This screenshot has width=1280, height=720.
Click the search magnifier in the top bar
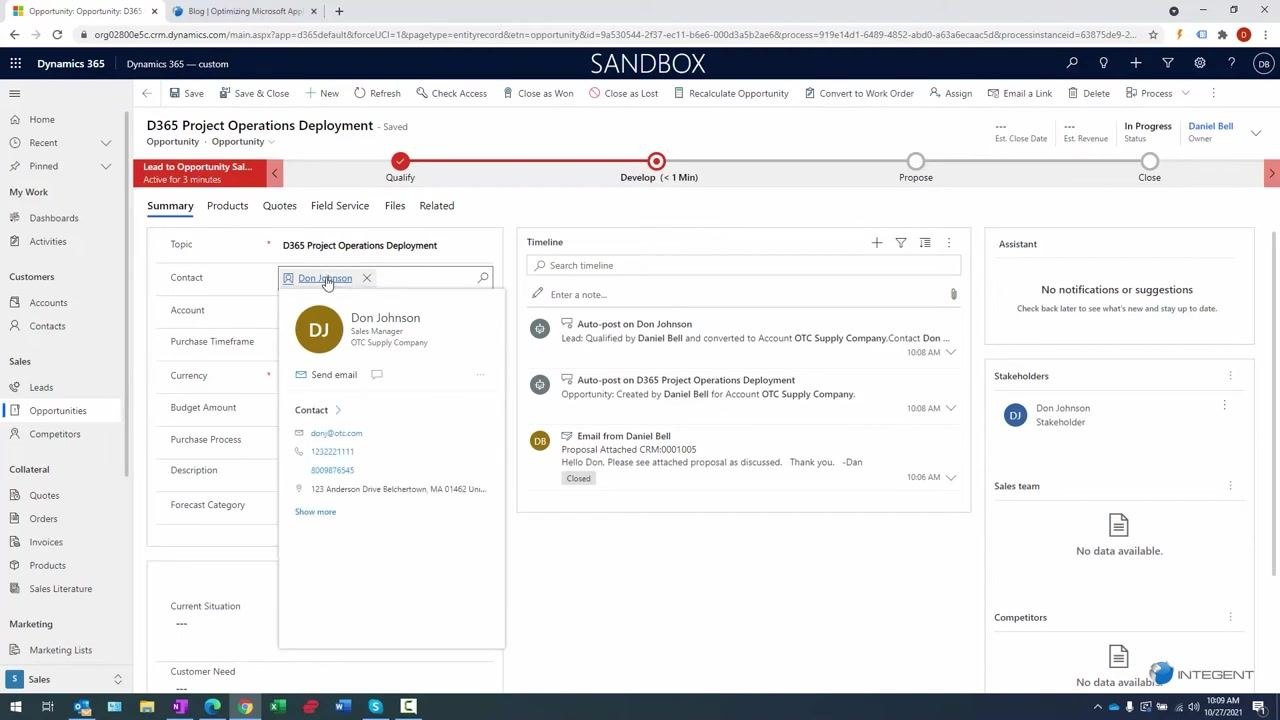tap(1072, 63)
